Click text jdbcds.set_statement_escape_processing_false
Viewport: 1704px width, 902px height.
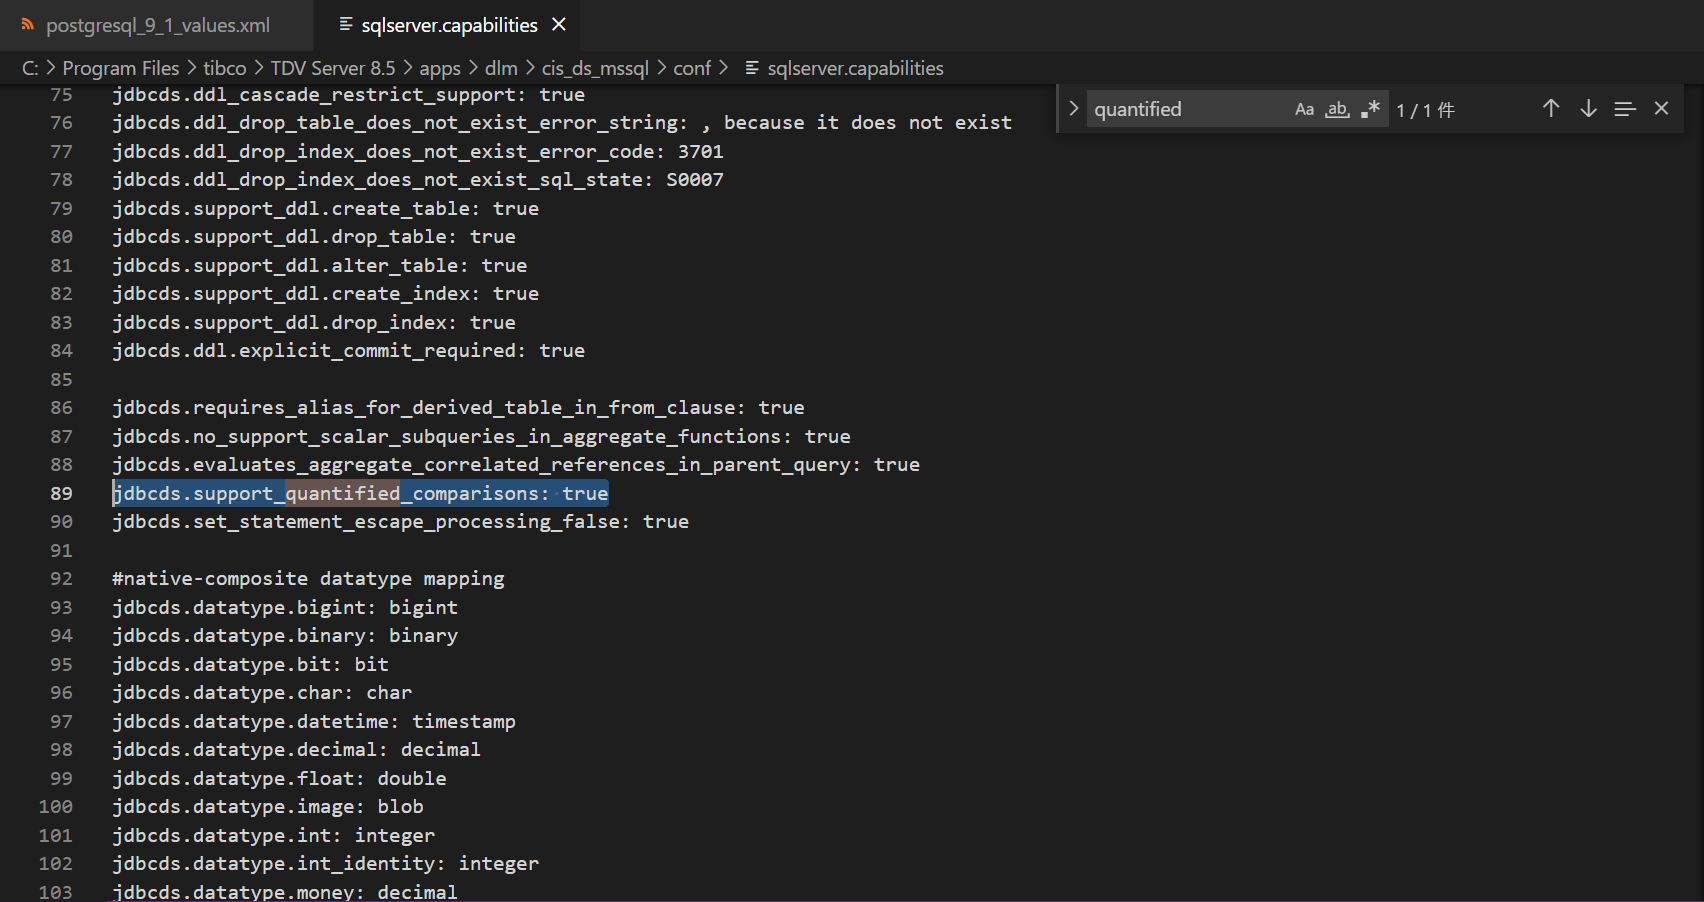tap(365, 522)
